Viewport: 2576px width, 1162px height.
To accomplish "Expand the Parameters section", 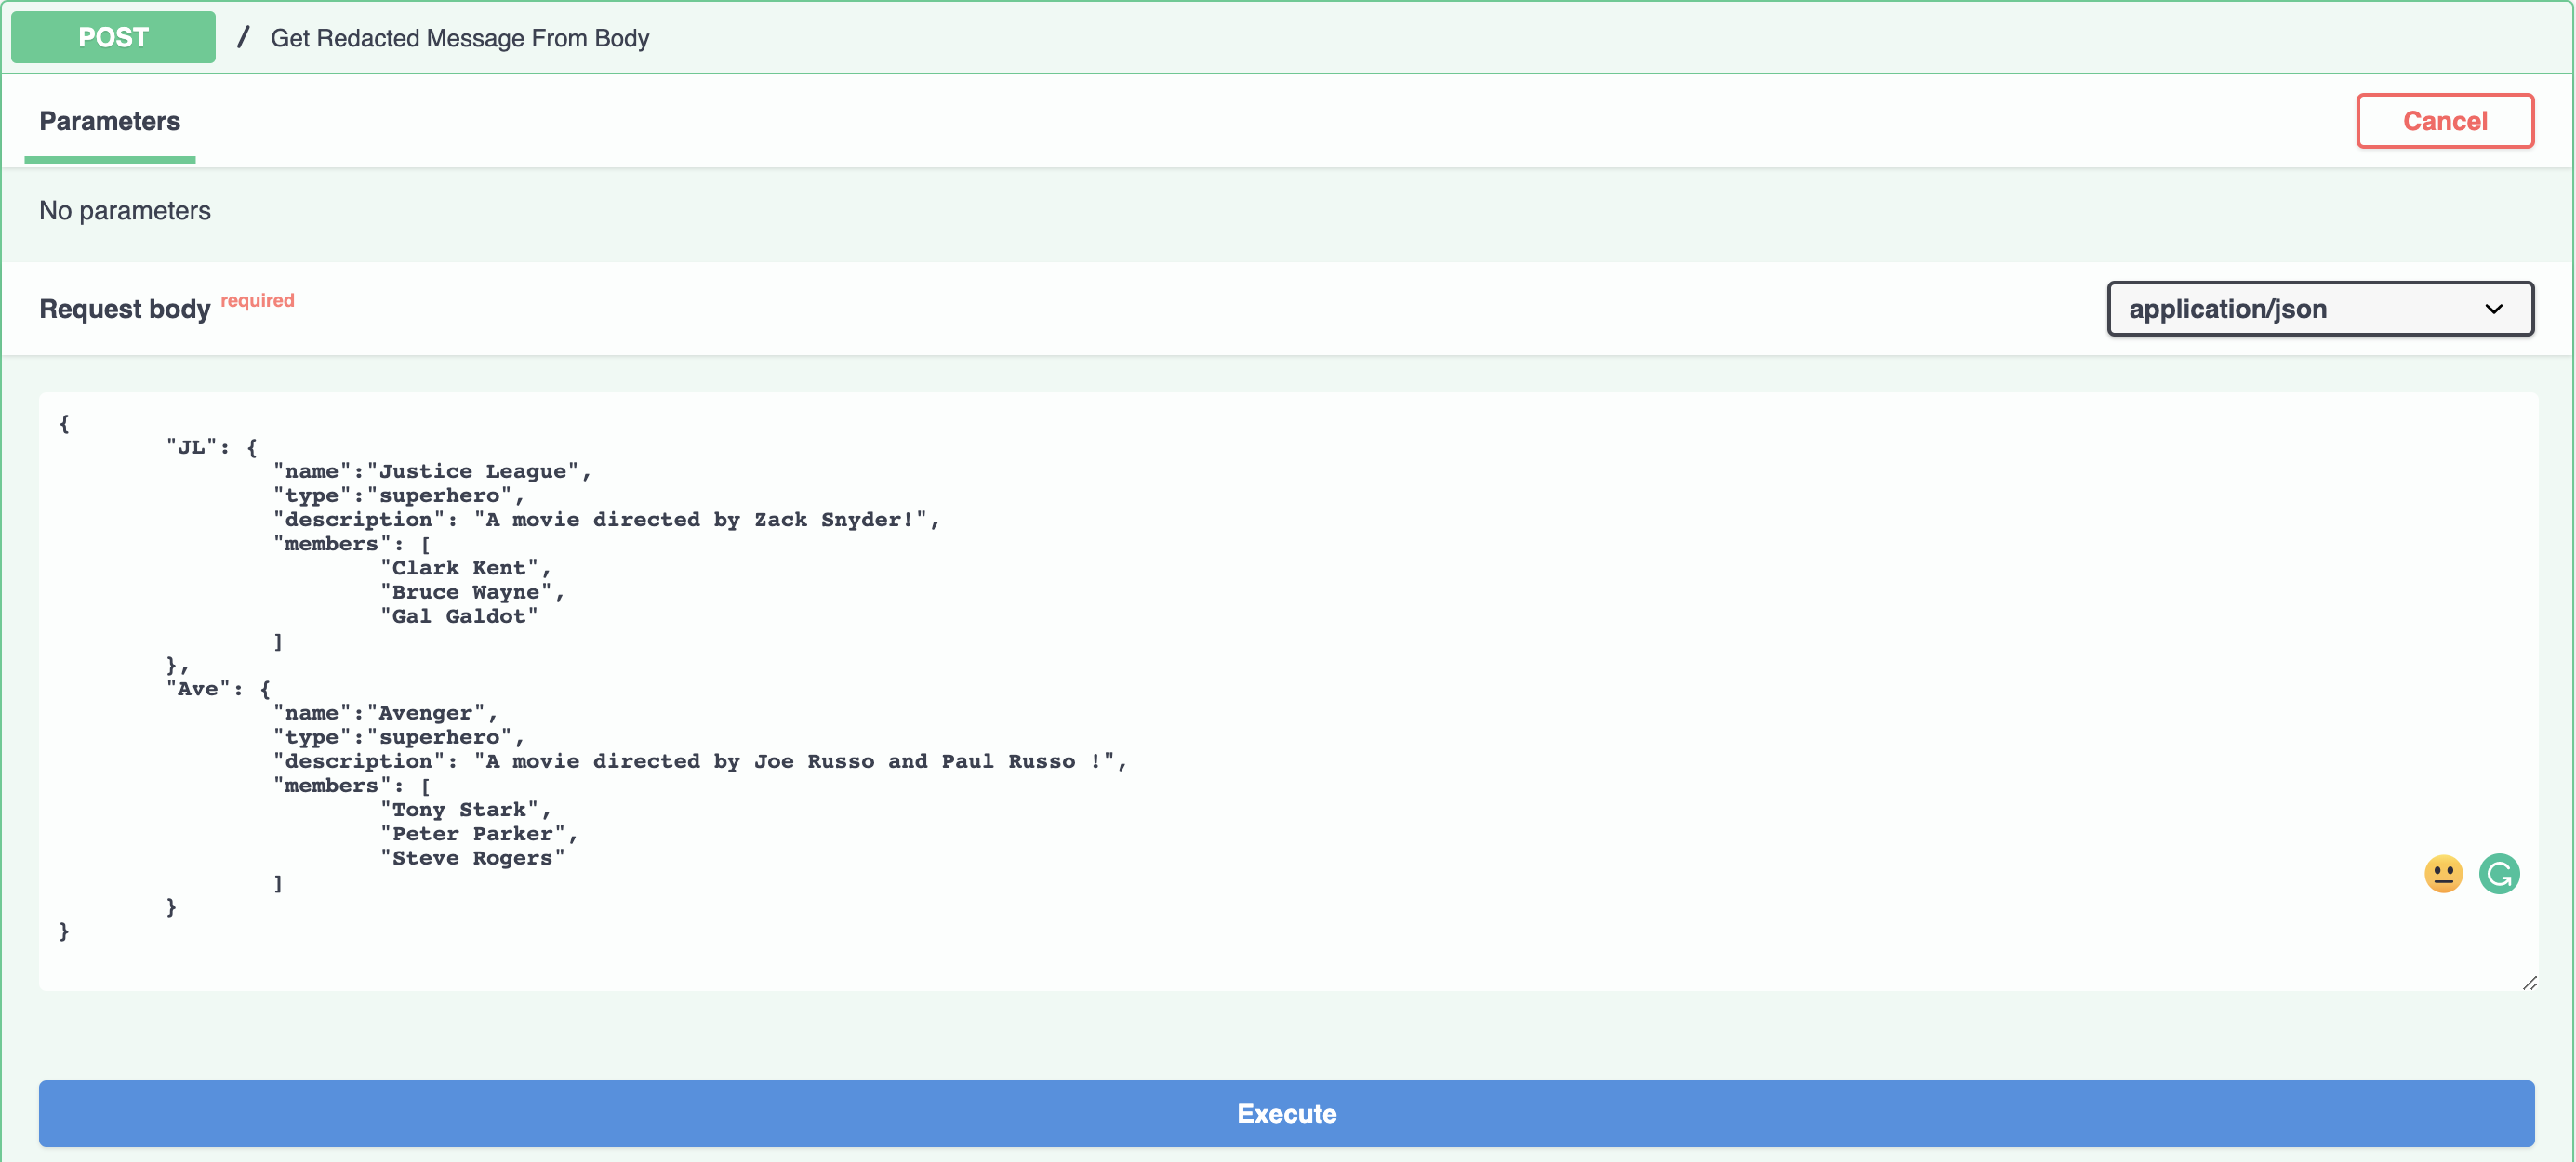I will [x=109, y=118].
